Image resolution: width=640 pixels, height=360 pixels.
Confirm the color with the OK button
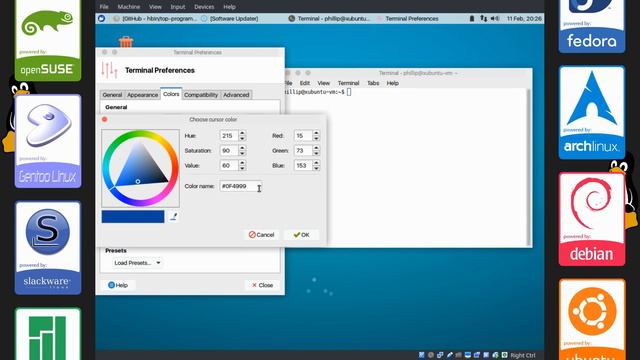click(302, 235)
